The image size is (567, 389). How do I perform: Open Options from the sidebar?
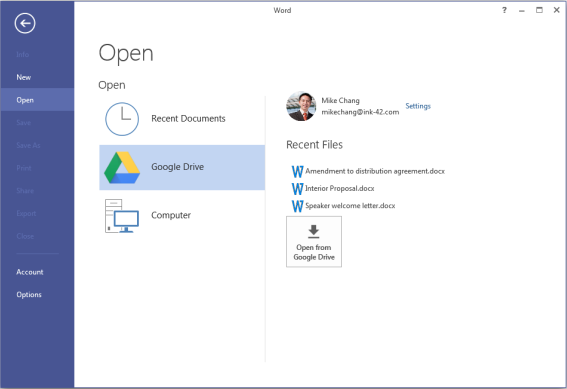tap(29, 295)
